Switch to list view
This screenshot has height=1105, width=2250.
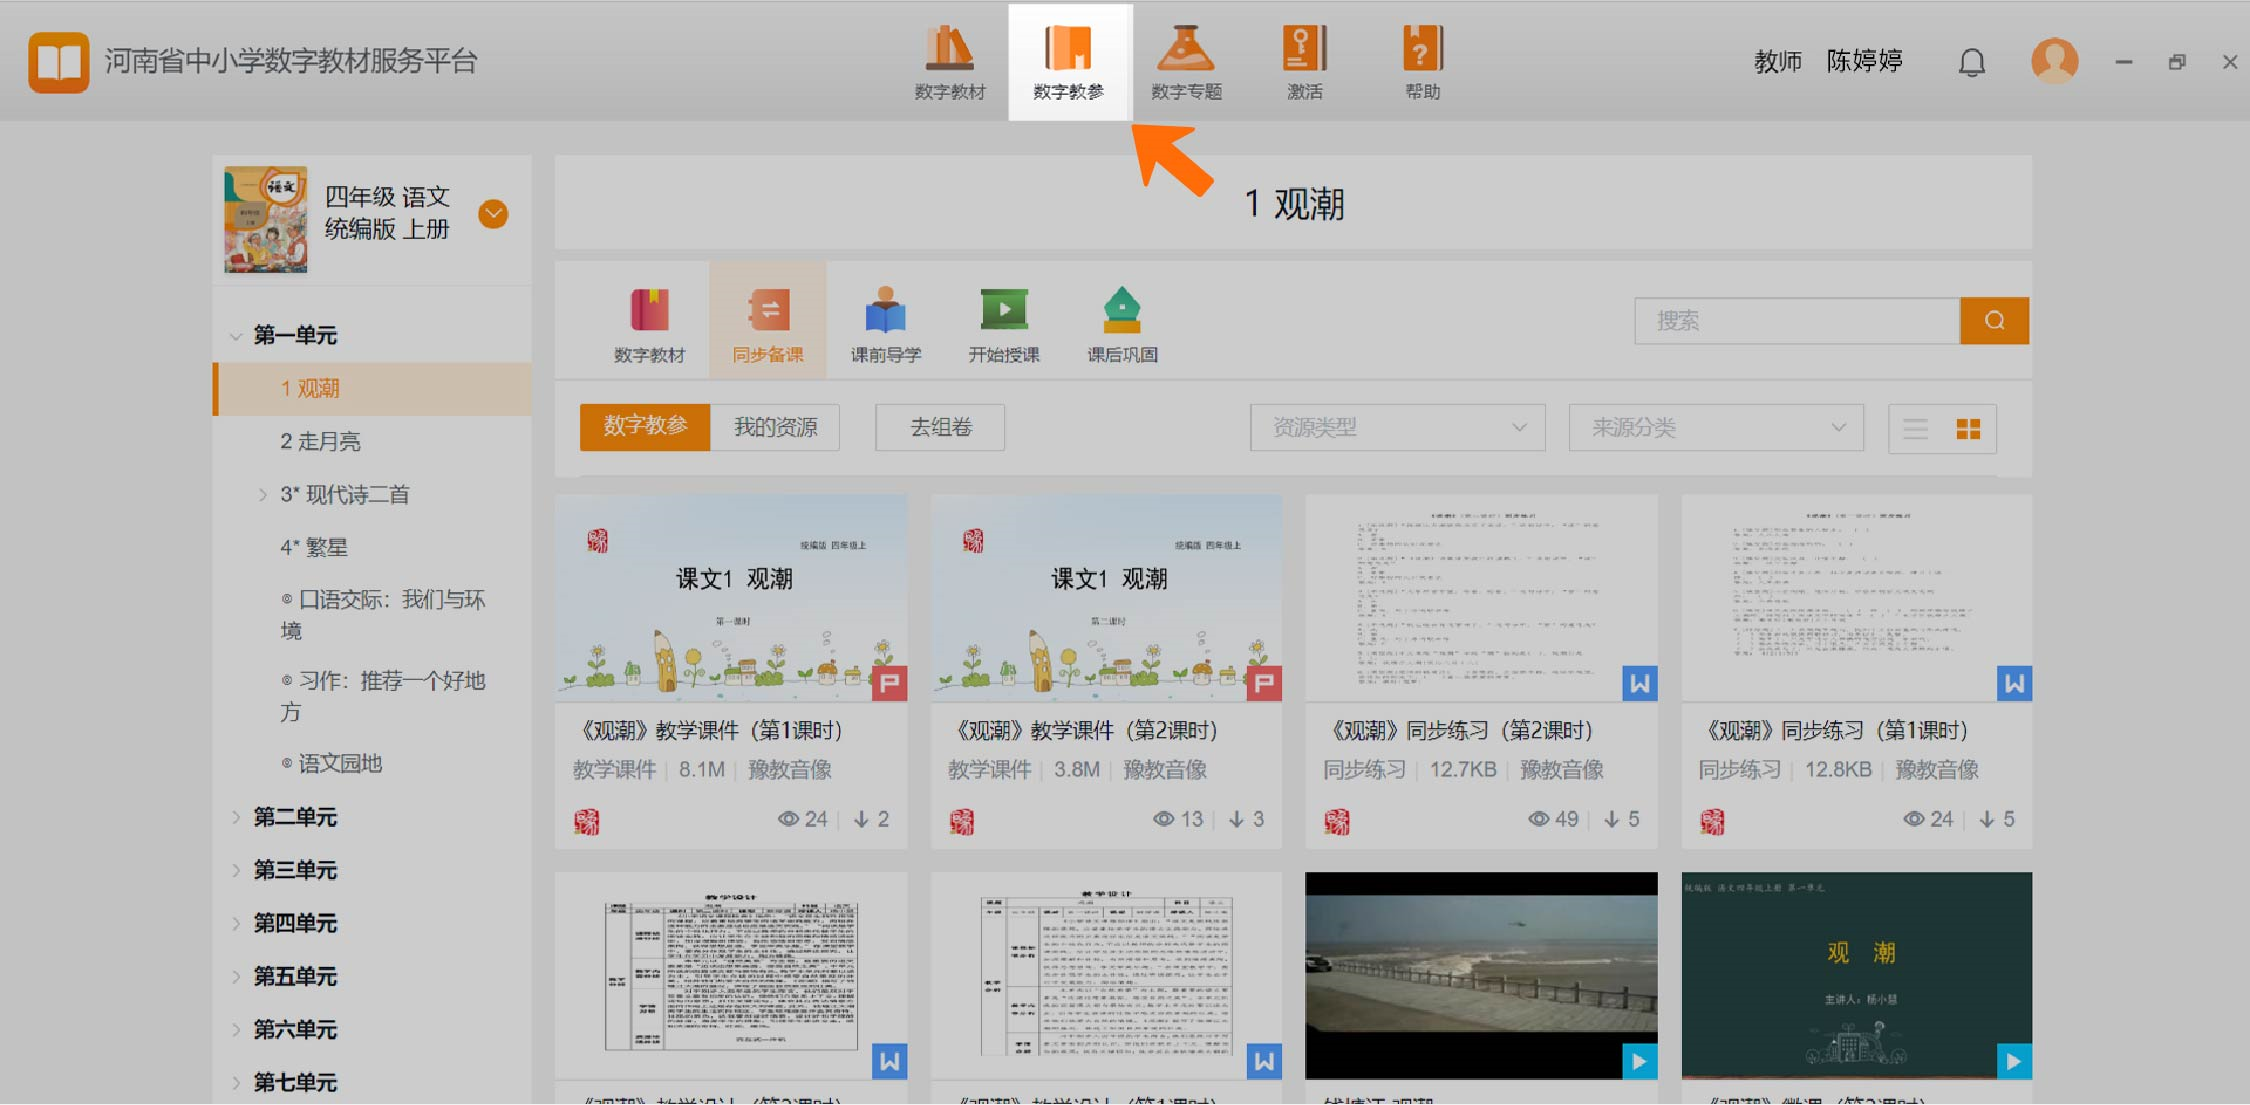pos(1915,429)
